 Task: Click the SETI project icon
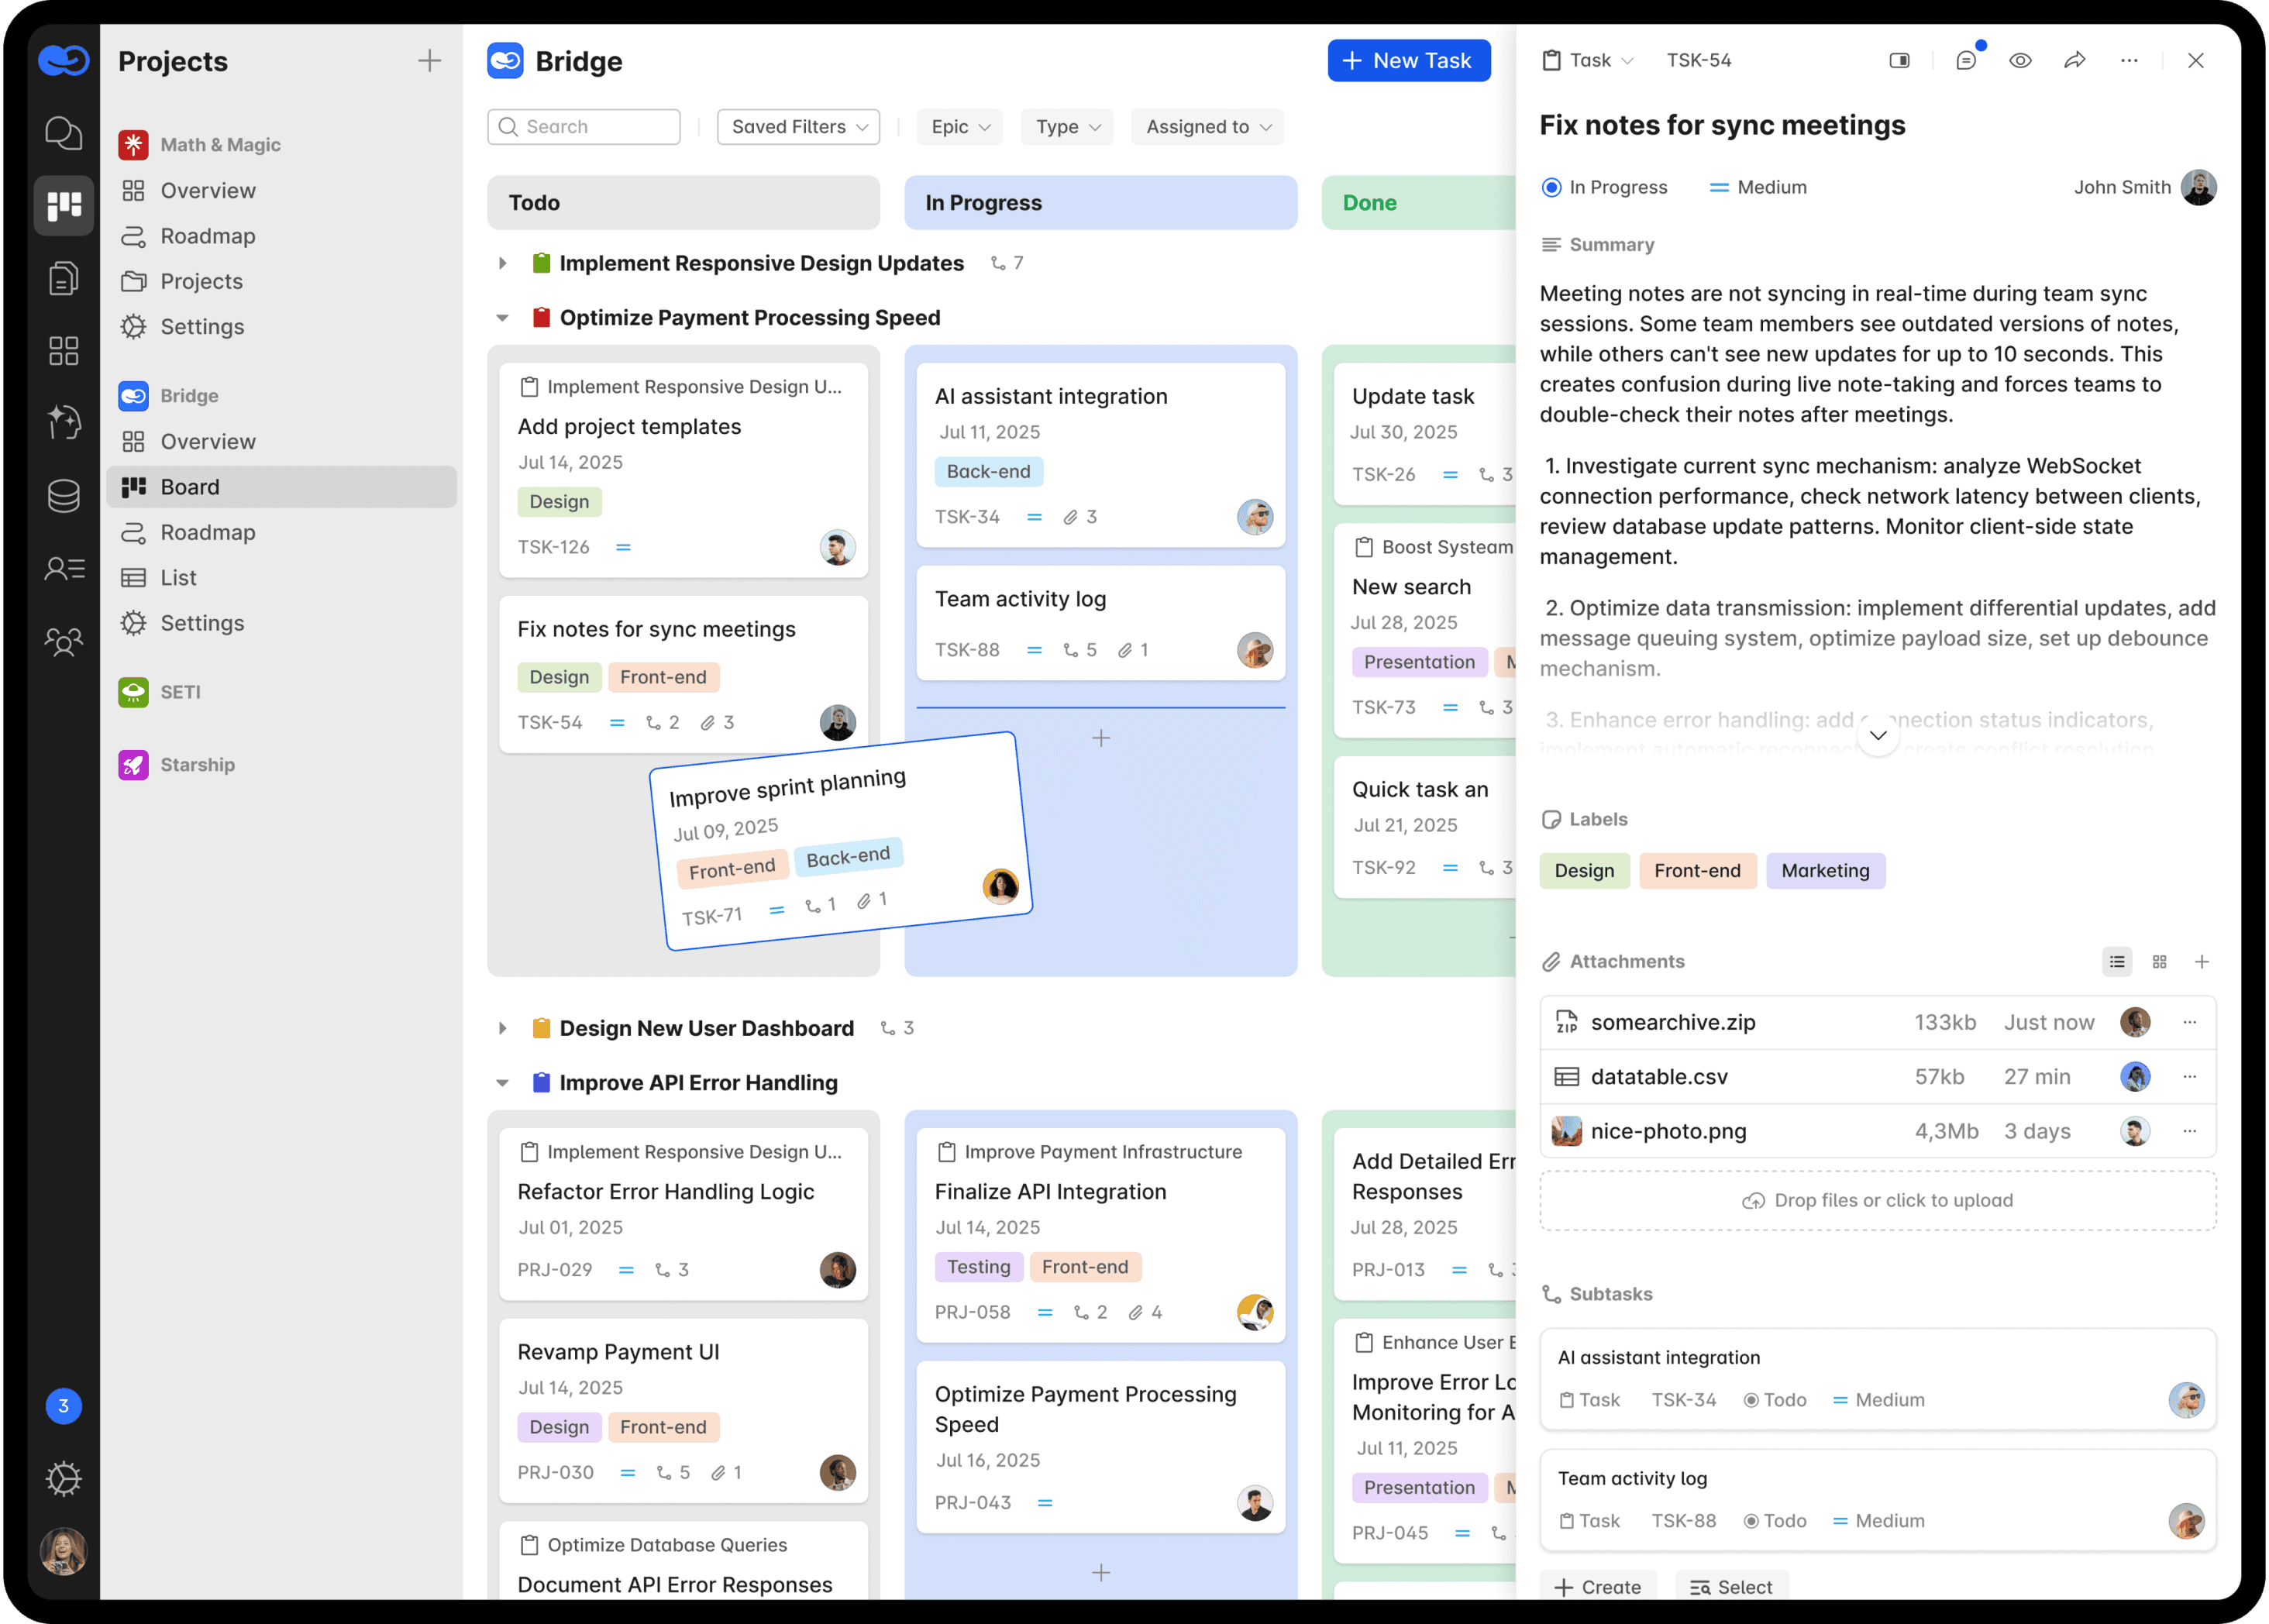coord(133,691)
